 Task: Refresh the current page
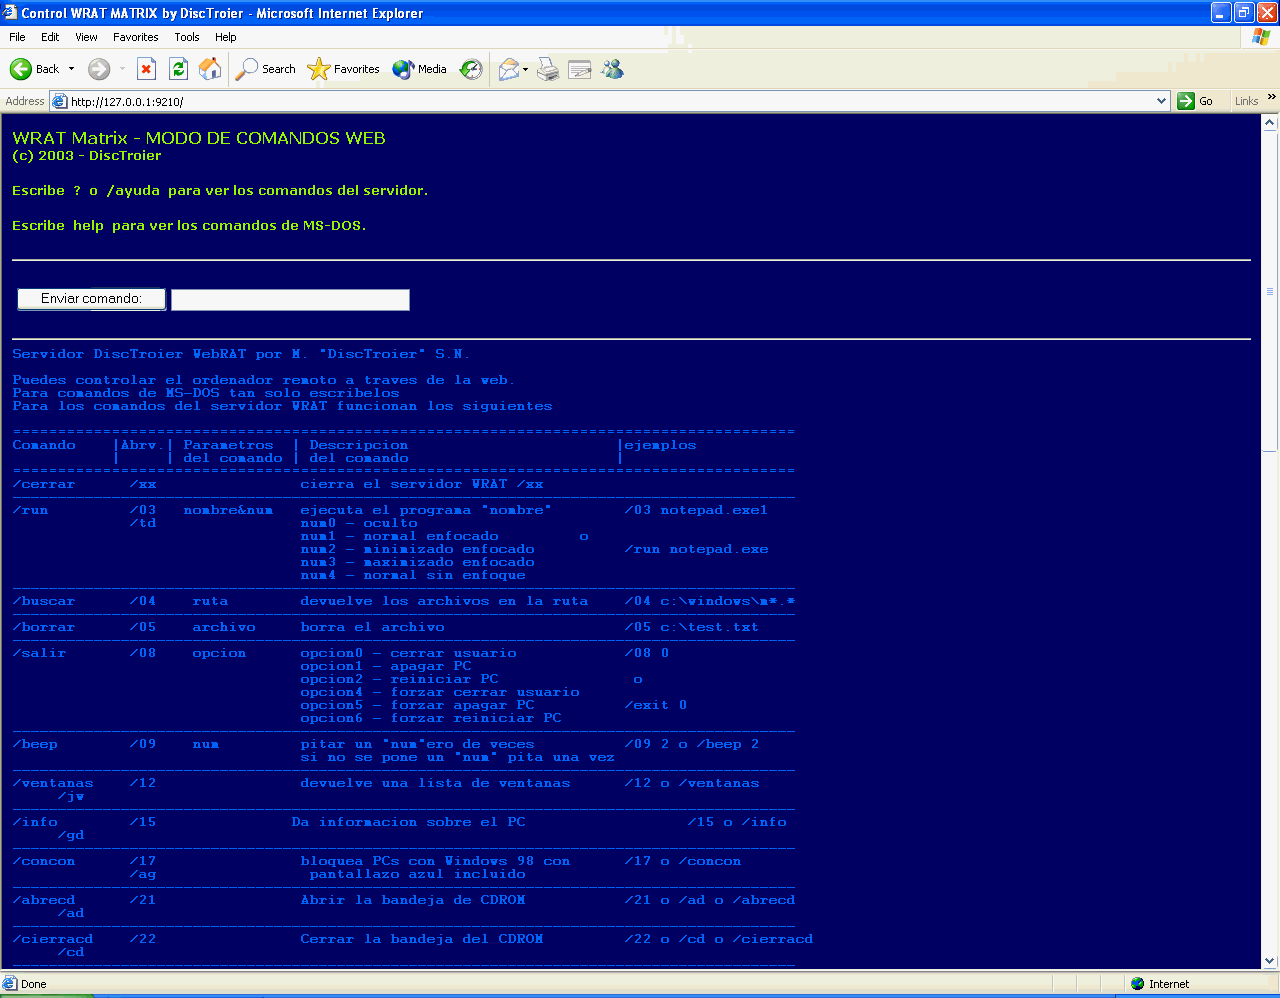coord(178,69)
